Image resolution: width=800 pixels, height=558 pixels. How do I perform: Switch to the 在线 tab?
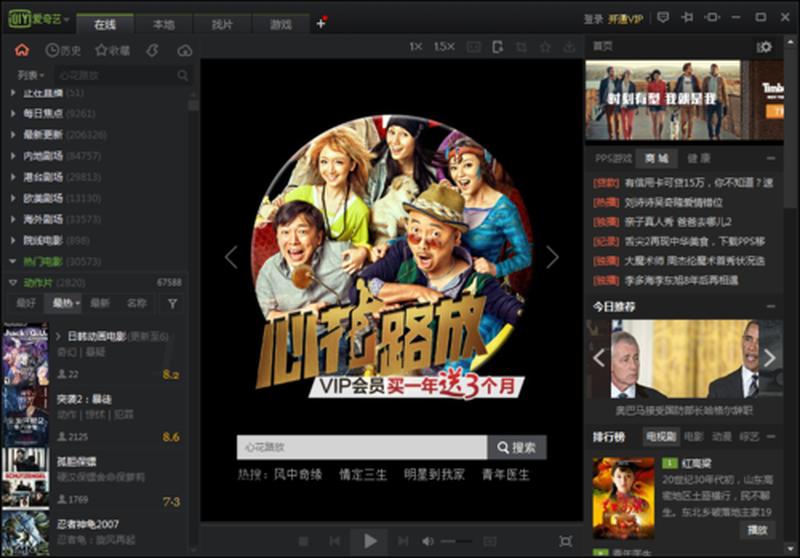(x=105, y=24)
